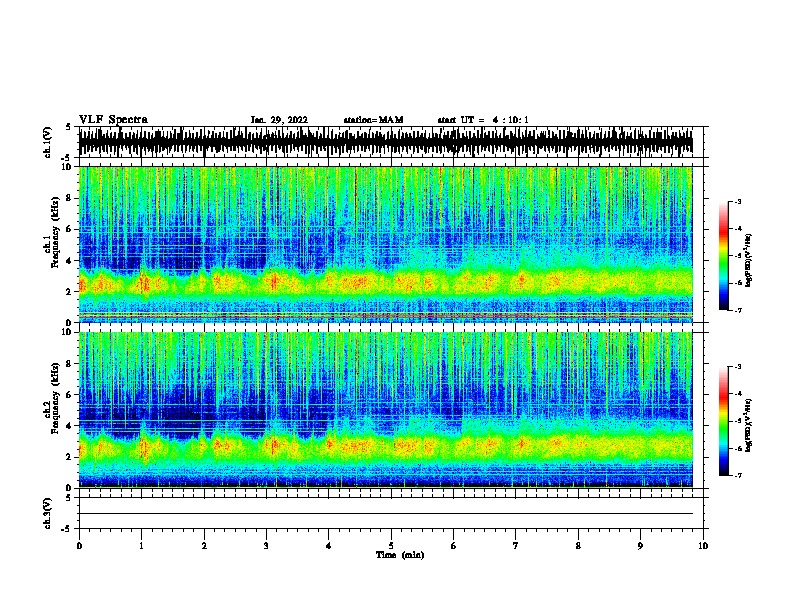Click the ch.1 color scale bar

point(724,256)
